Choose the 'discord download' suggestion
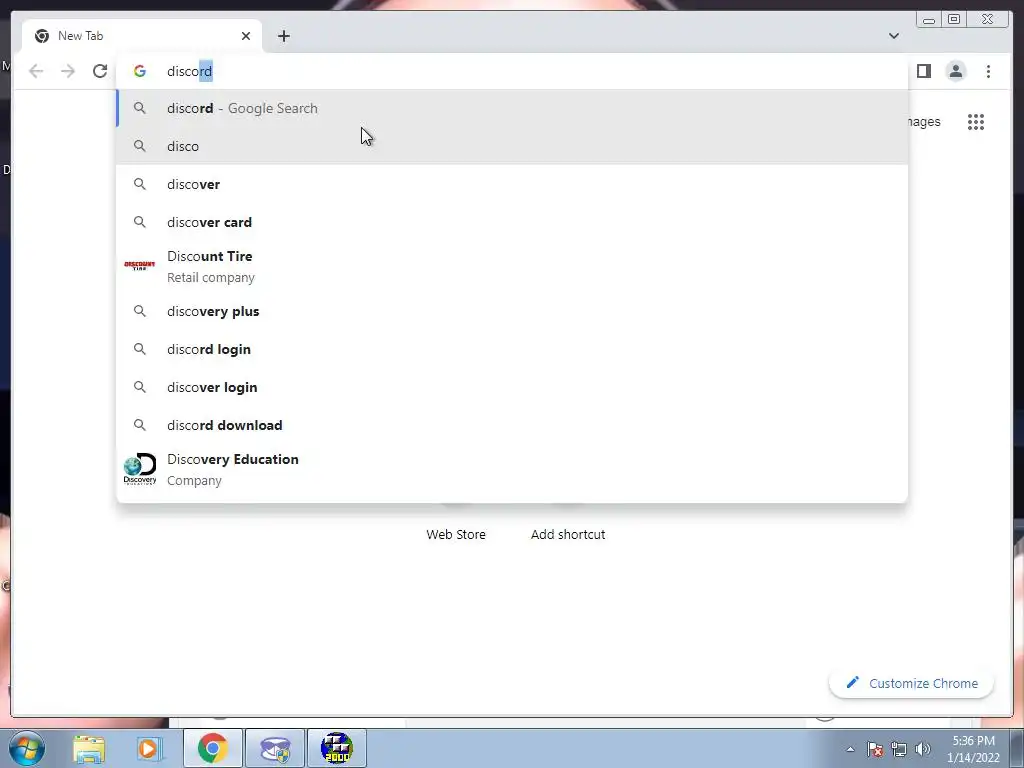Screen dimensions: 1024x768 [512, 425]
